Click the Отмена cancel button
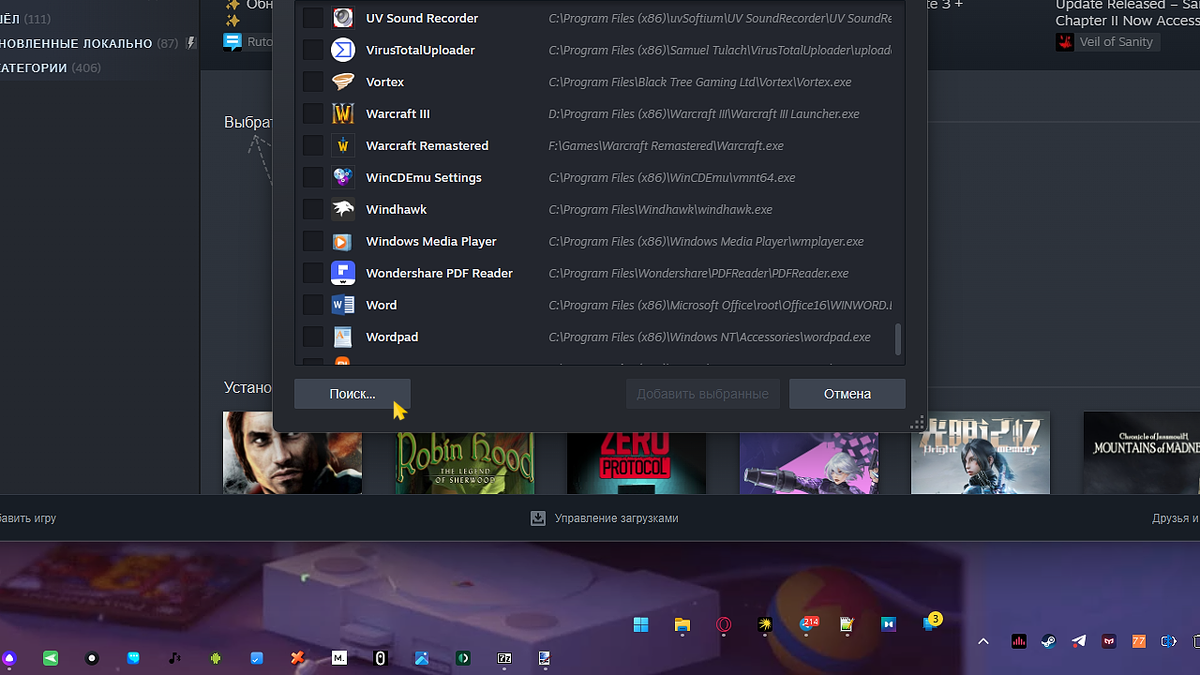1200x675 pixels. (847, 394)
